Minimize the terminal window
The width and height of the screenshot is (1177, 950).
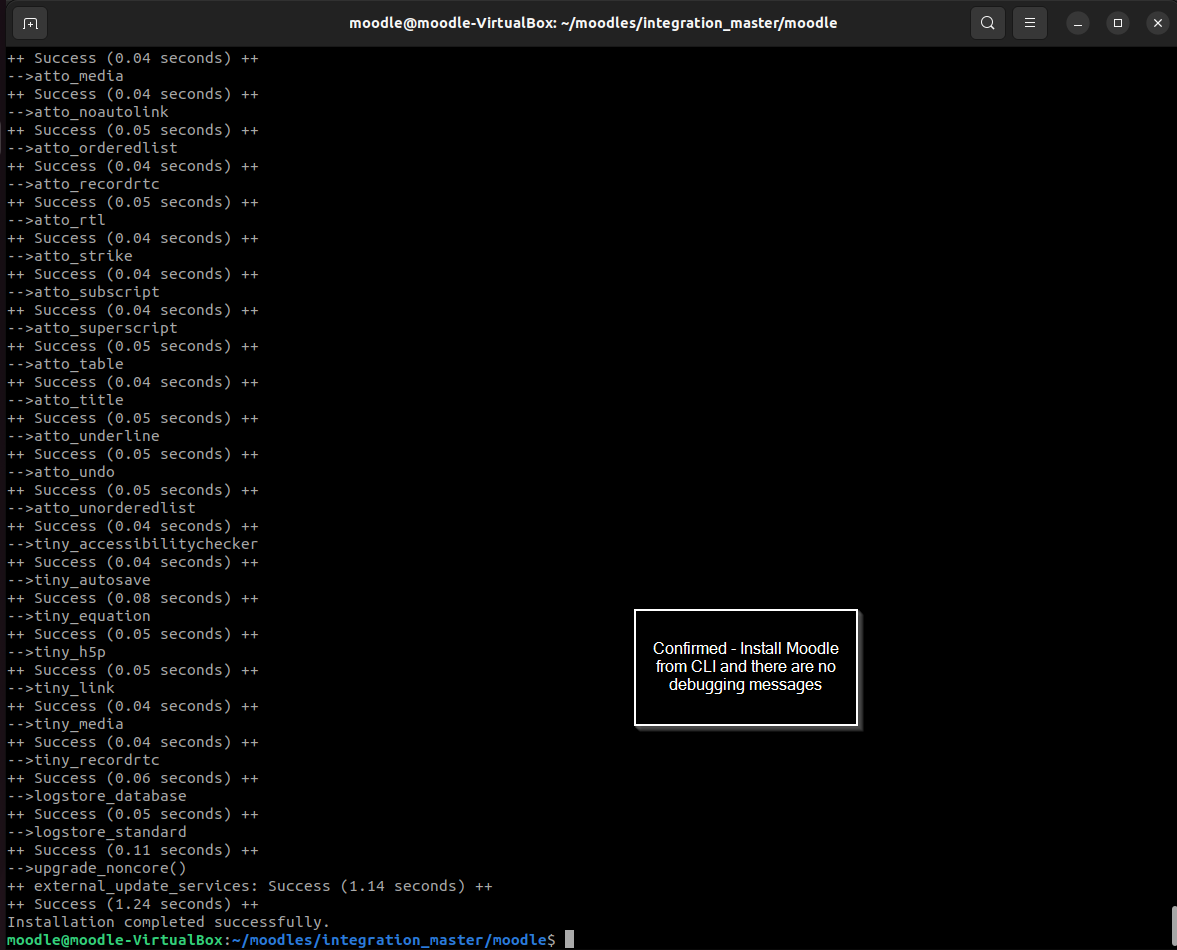pos(1078,23)
